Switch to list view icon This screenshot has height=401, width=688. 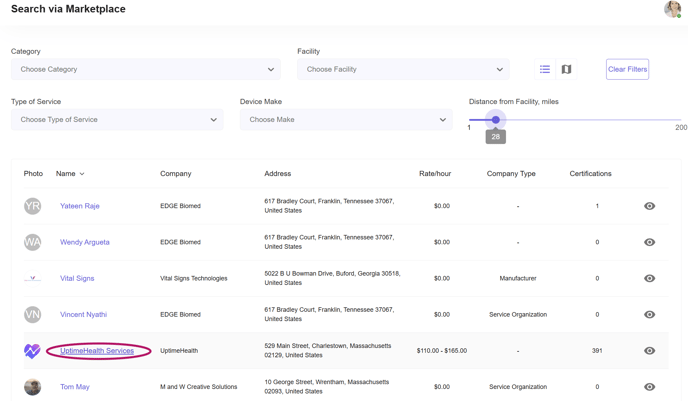coord(545,70)
